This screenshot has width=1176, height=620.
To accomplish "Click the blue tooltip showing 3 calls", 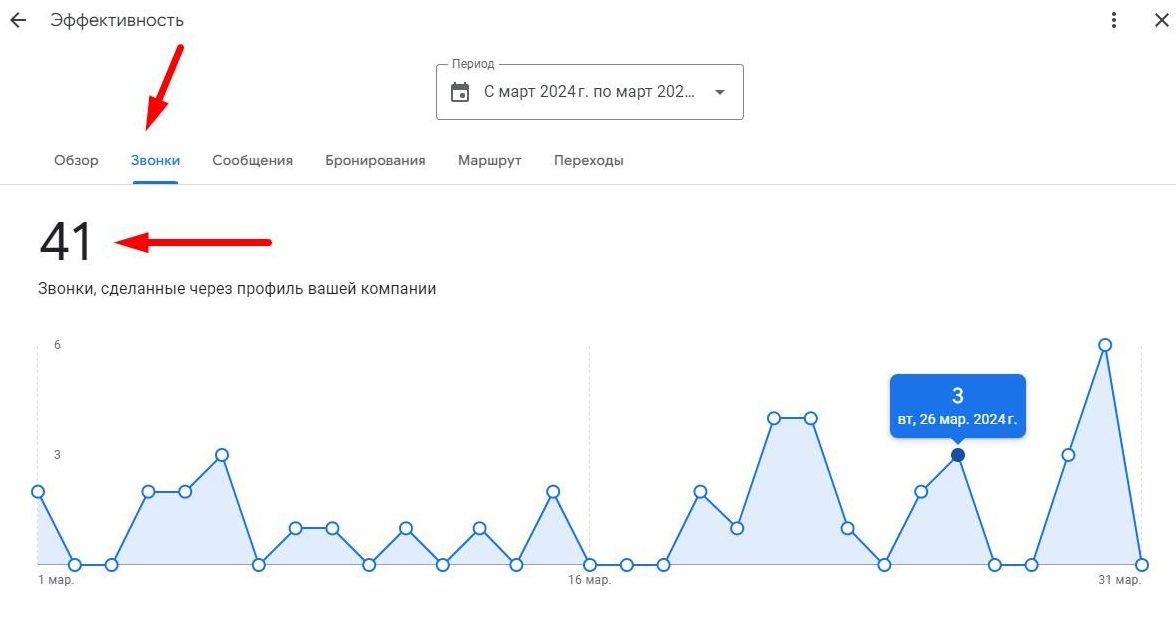I will coord(958,406).
